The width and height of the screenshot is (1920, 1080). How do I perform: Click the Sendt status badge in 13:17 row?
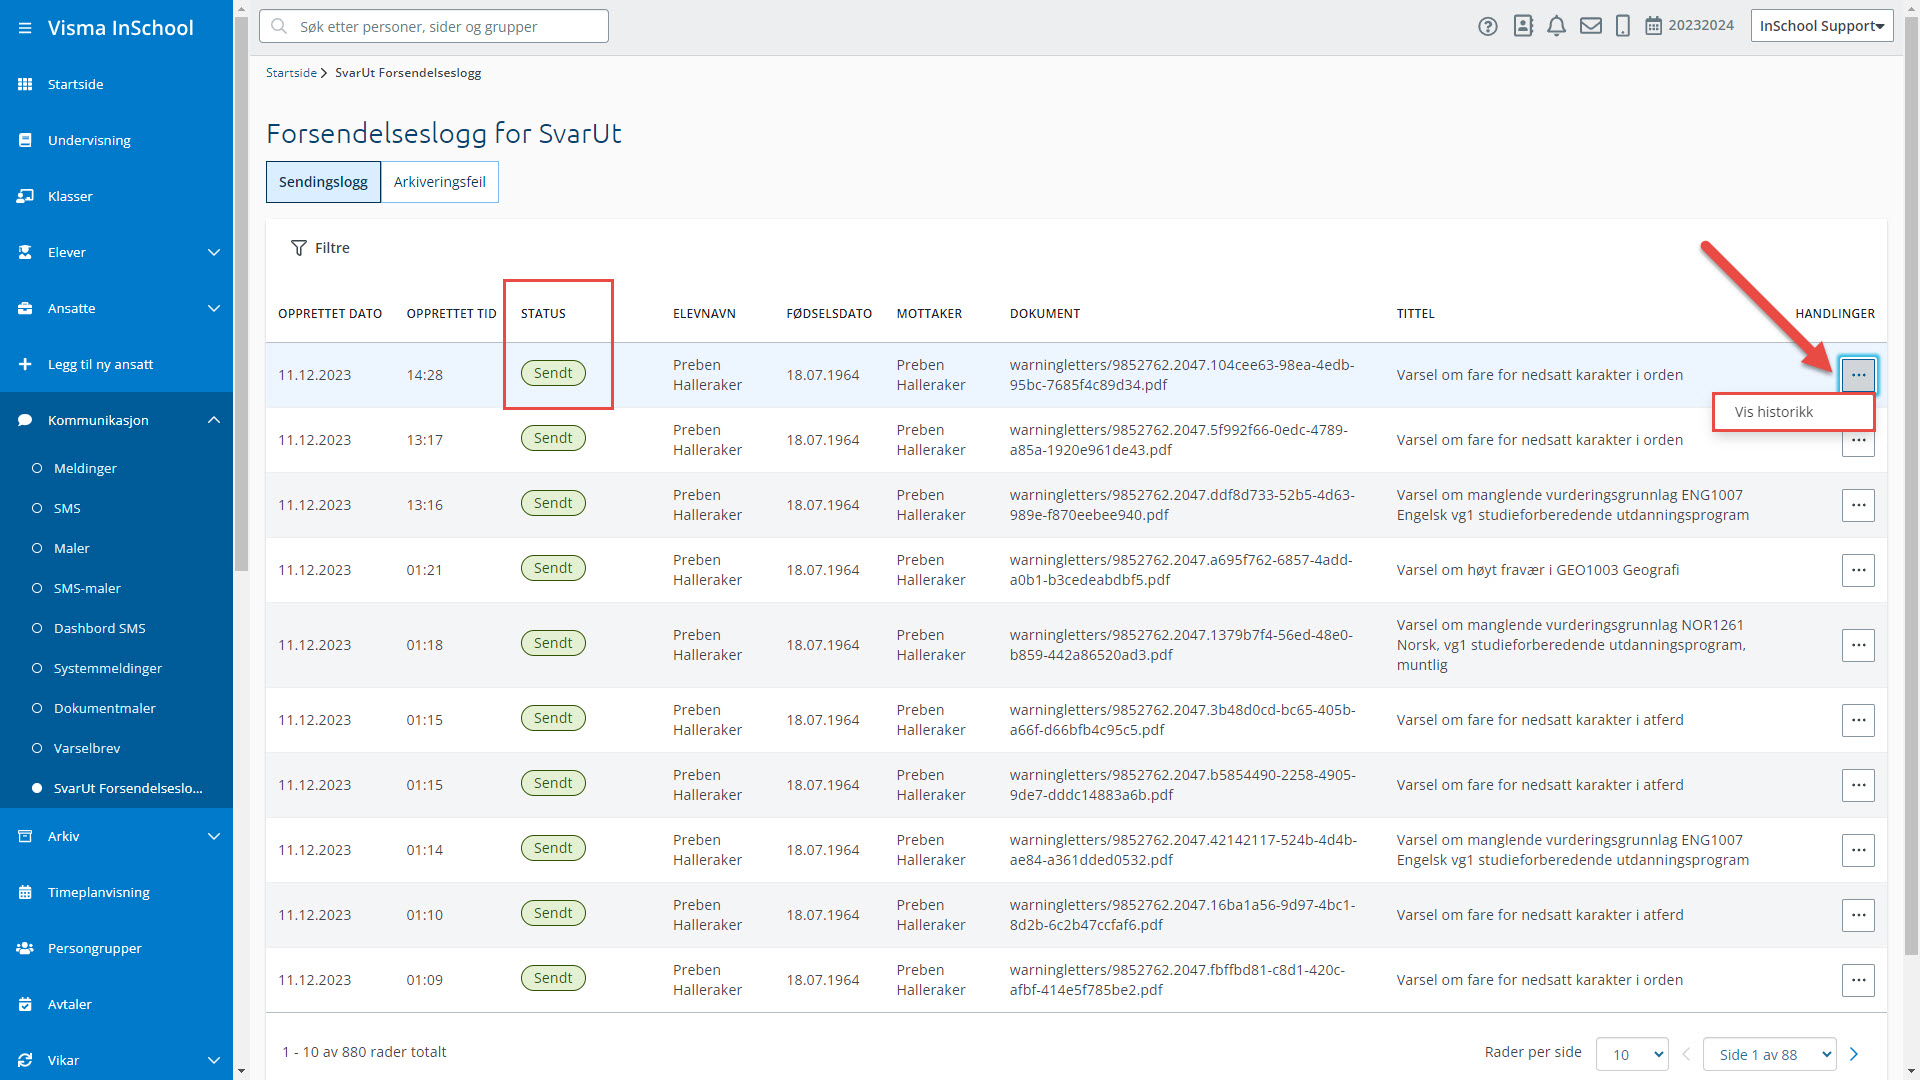[x=553, y=438]
